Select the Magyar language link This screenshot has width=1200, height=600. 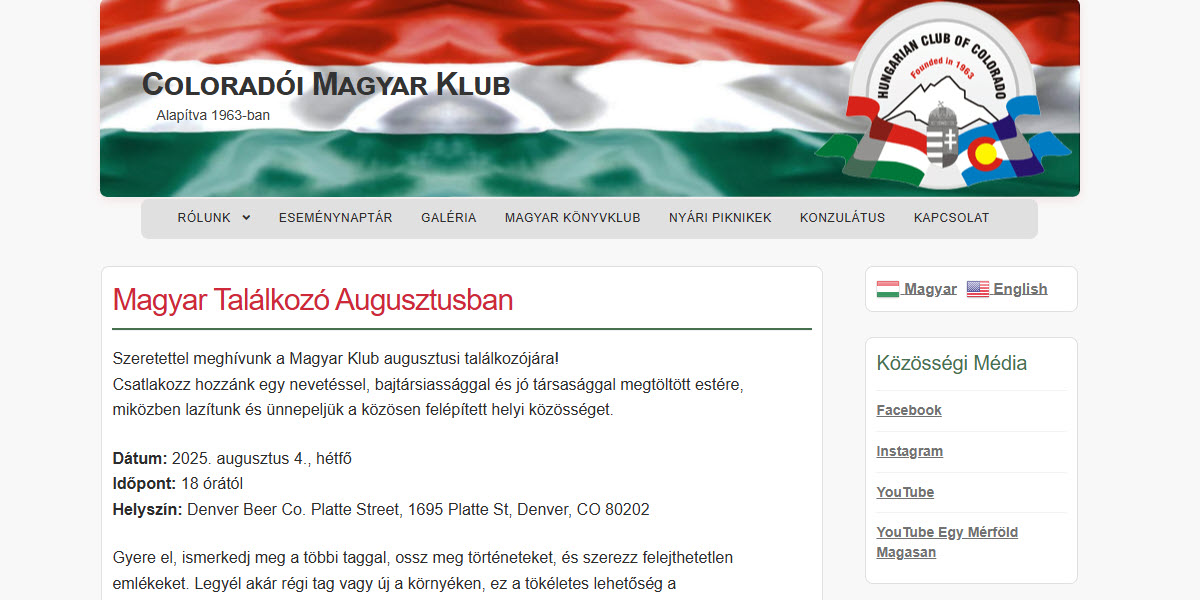[930, 288]
